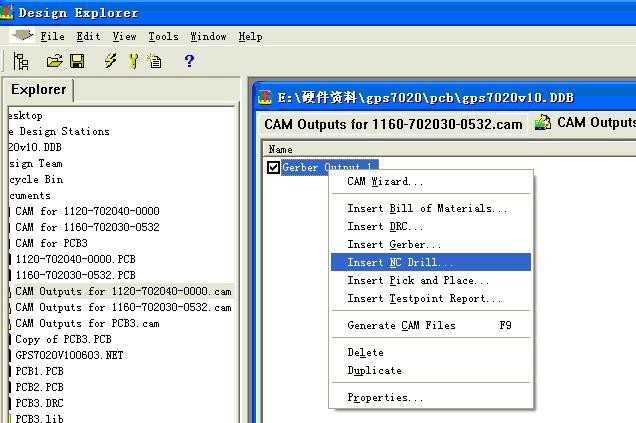
Task: Open CAM for 1160-702030-0532
Action: point(87,227)
